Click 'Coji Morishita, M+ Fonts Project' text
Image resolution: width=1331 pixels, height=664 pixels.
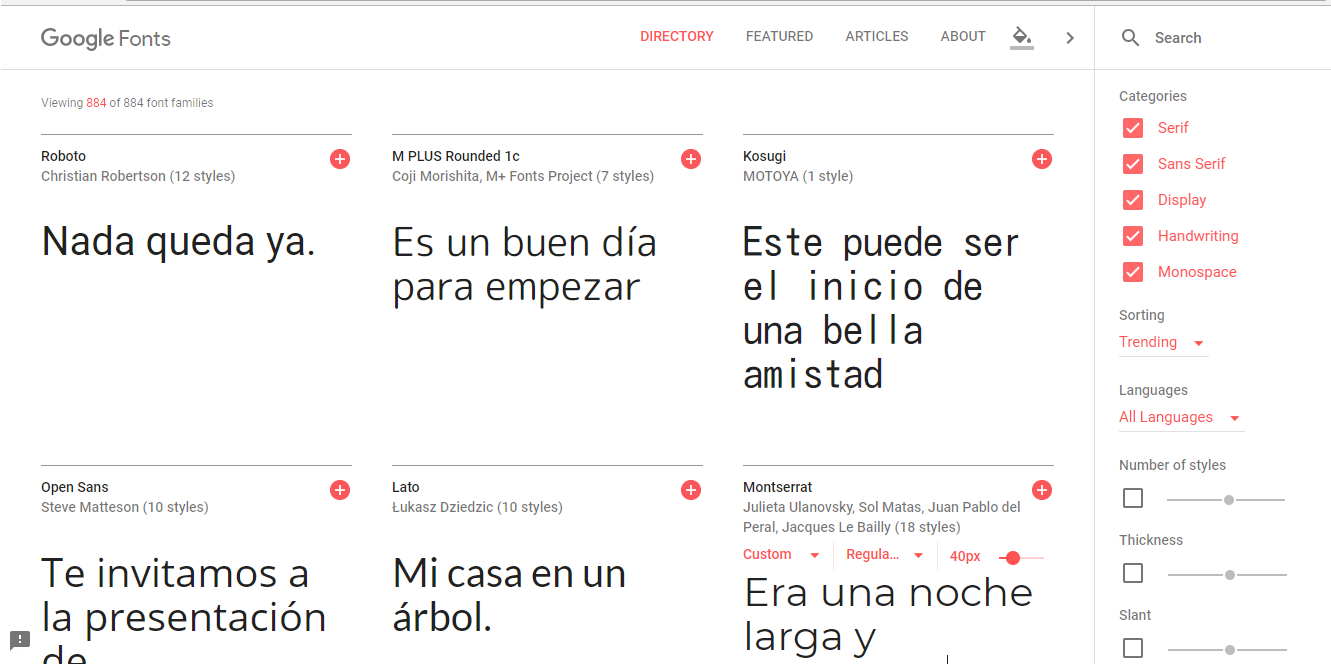click(492, 176)
